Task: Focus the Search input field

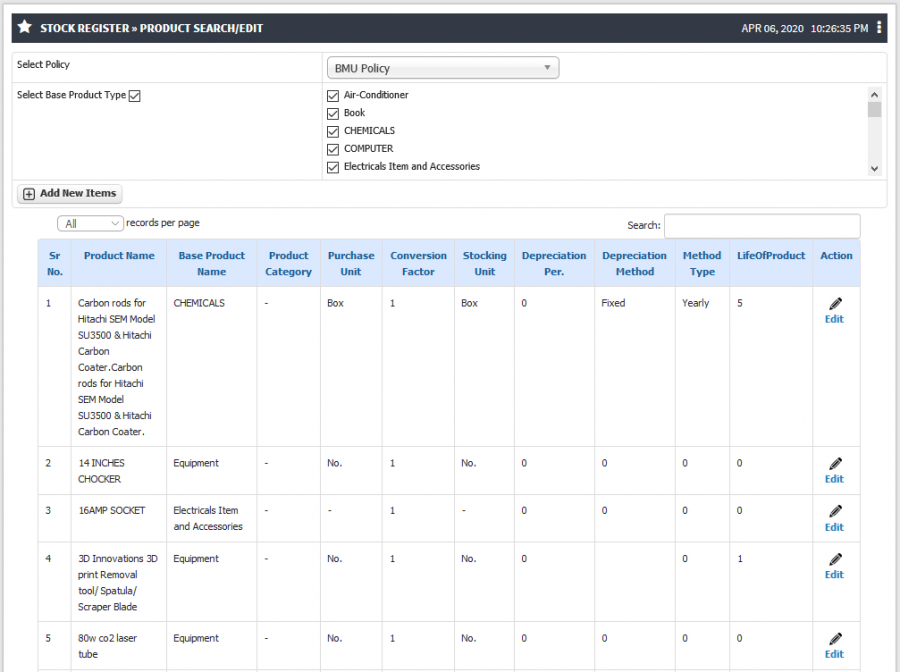Action: click(x=762, y=226)
